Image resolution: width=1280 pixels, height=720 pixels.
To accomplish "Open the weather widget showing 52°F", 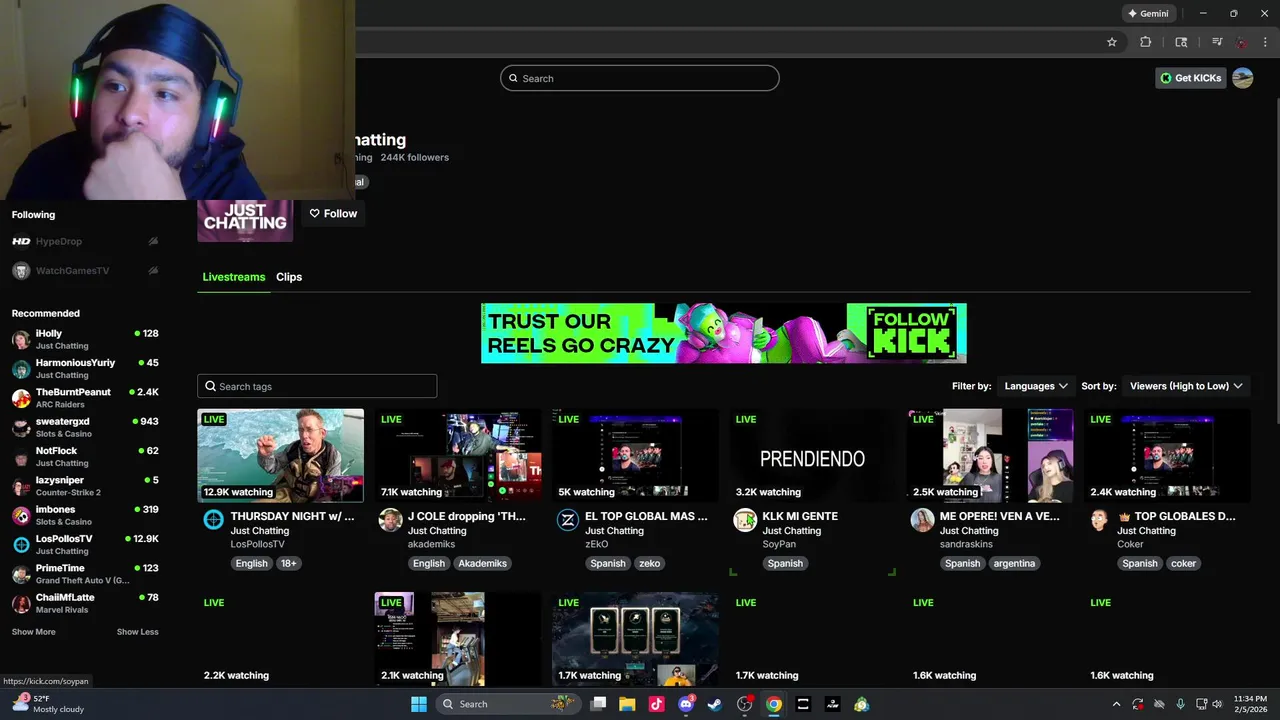I will [48, 704].
